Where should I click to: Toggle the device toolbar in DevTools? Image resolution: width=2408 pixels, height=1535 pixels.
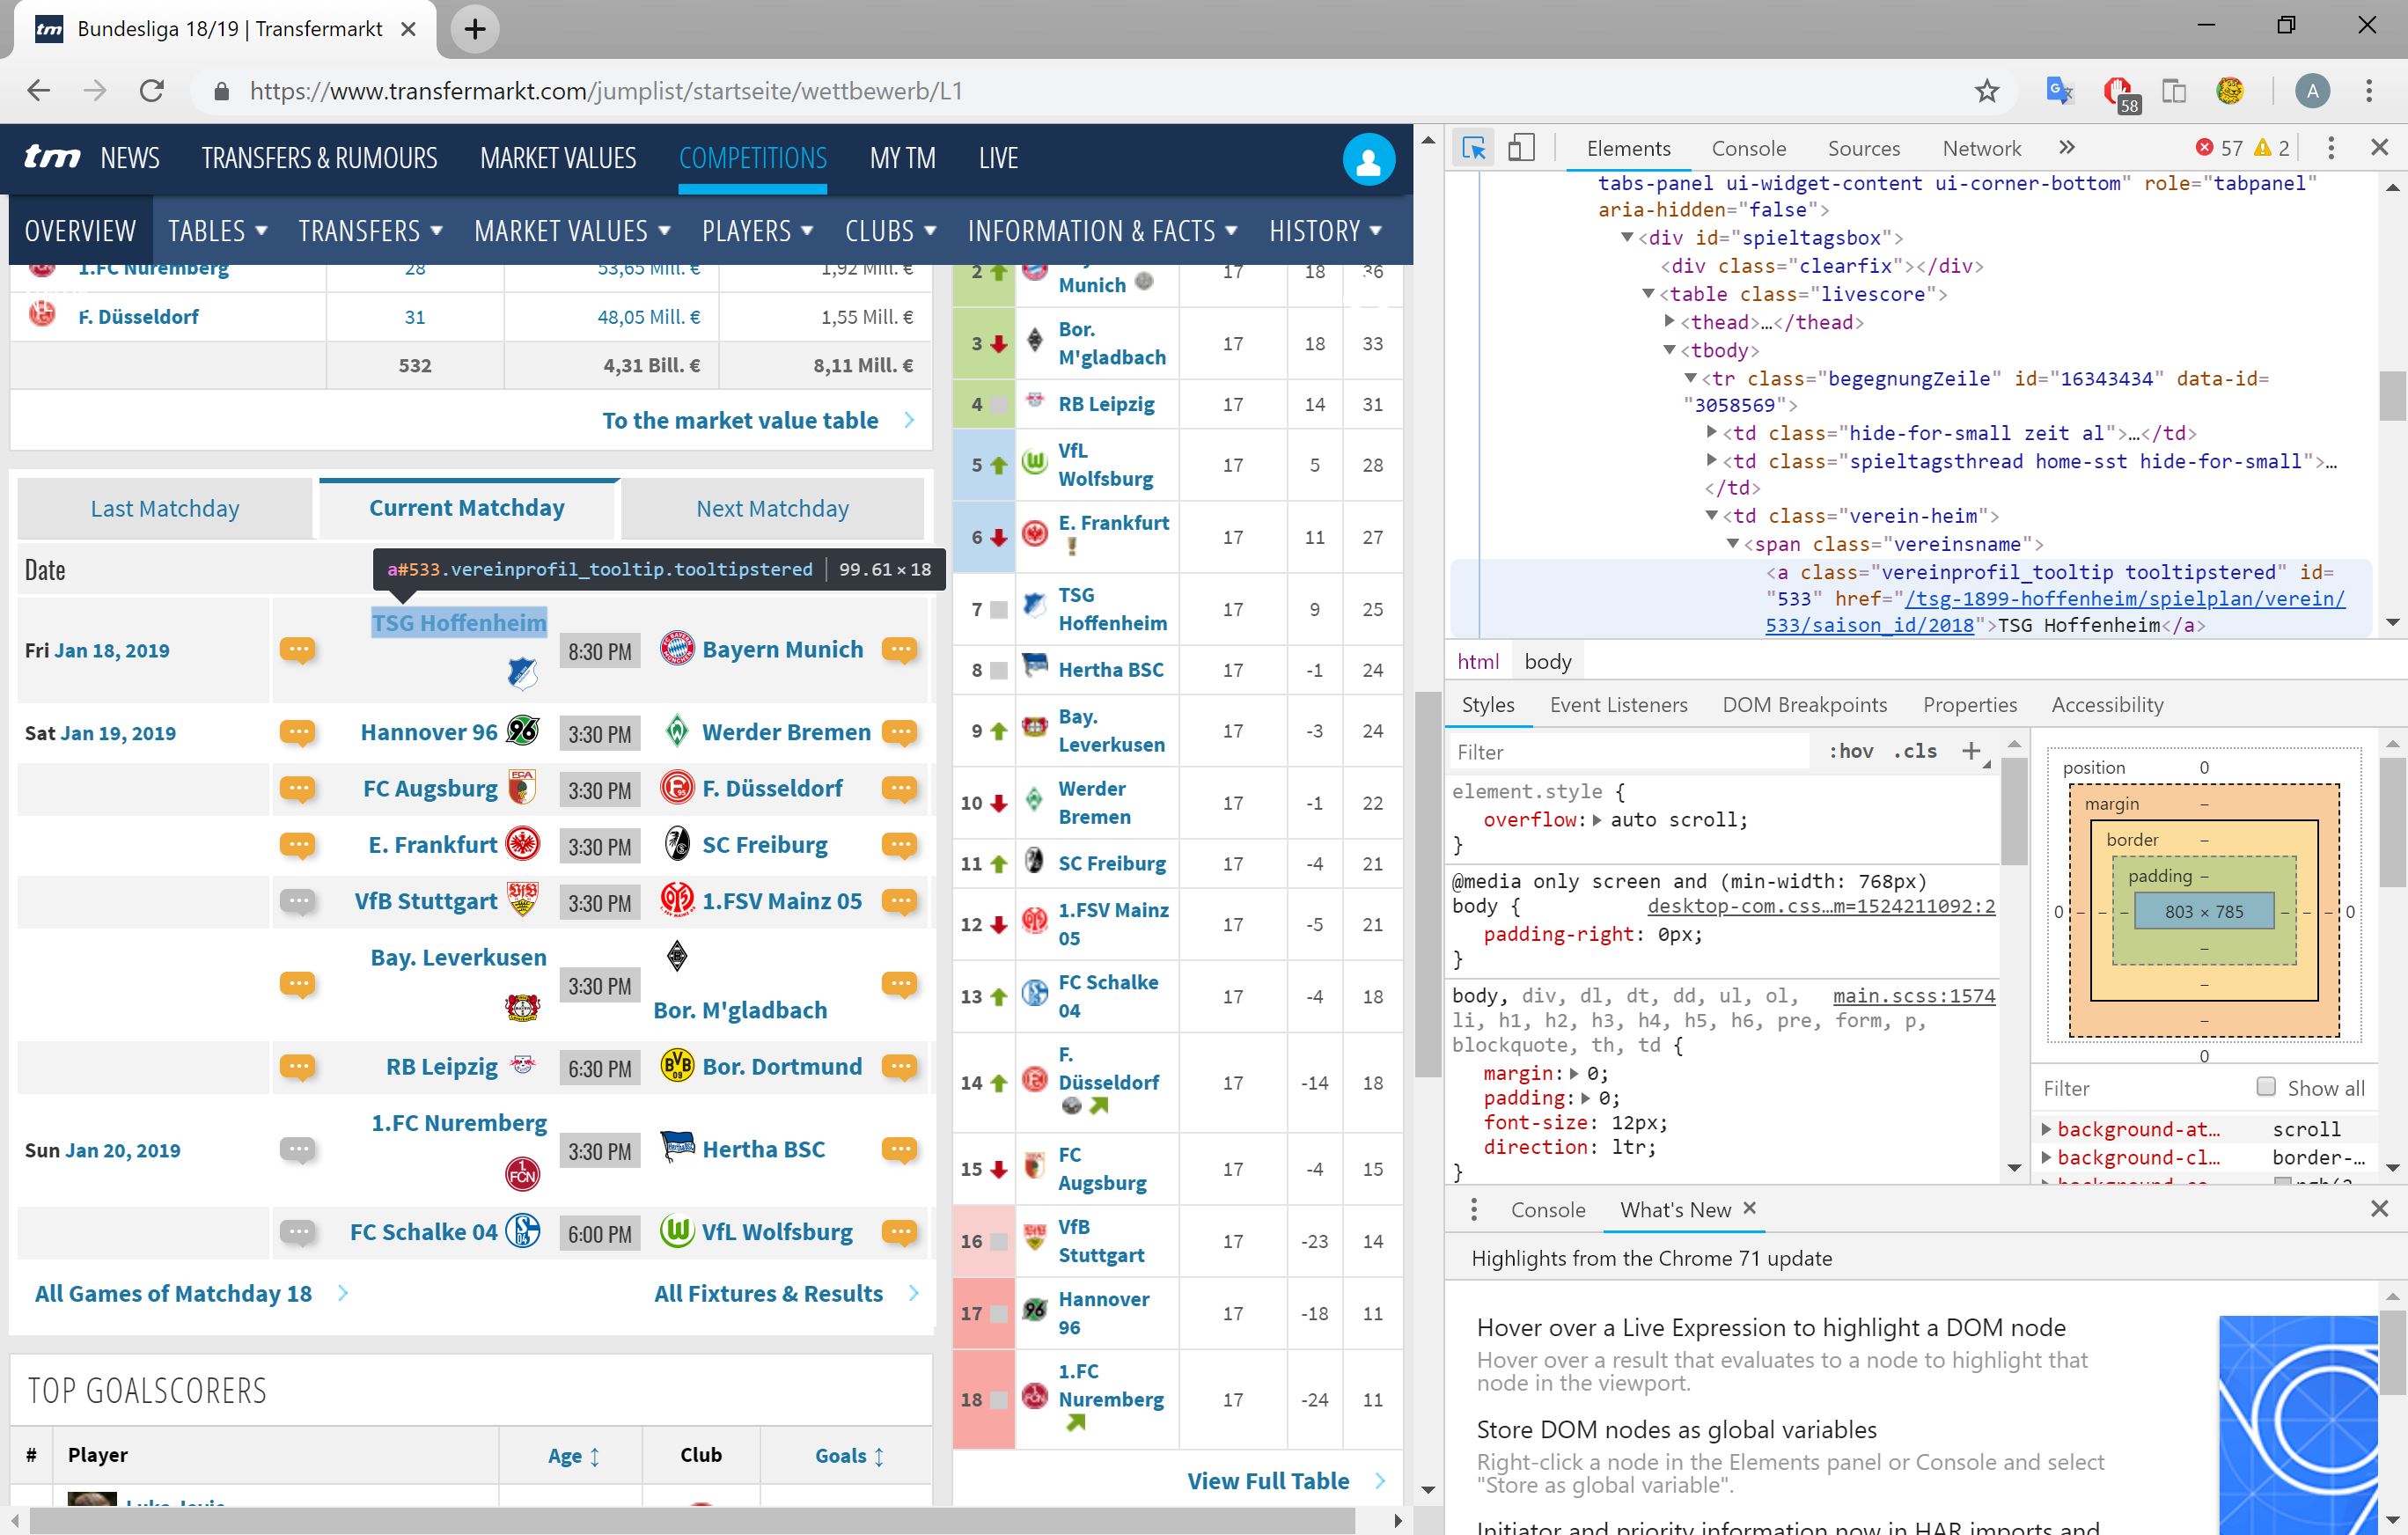(1522, 147)
